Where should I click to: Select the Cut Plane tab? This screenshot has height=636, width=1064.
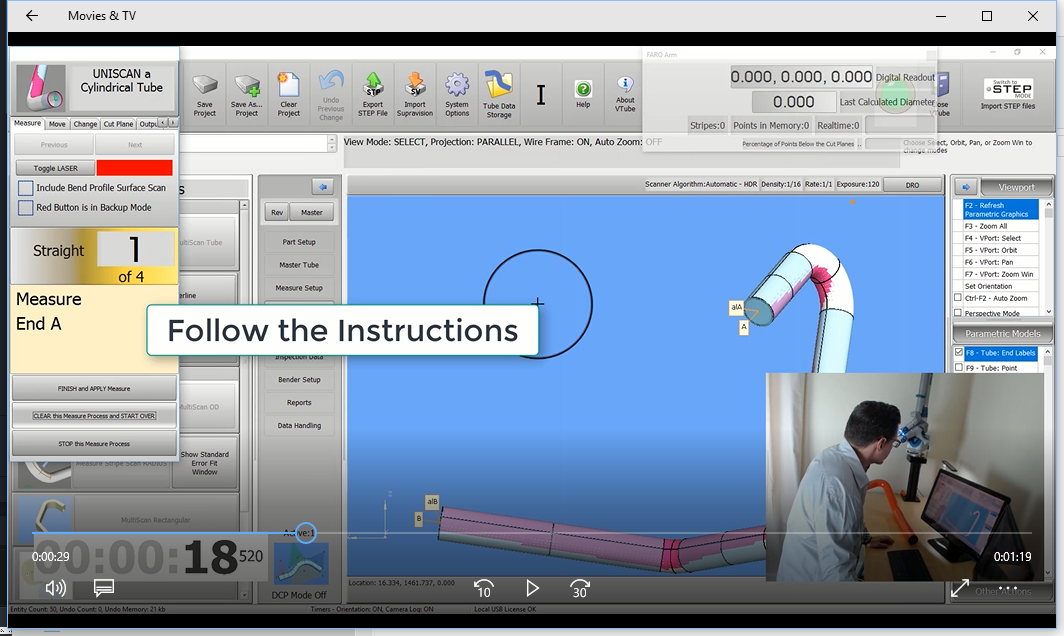pyautogui.click(x=118, y=124)
